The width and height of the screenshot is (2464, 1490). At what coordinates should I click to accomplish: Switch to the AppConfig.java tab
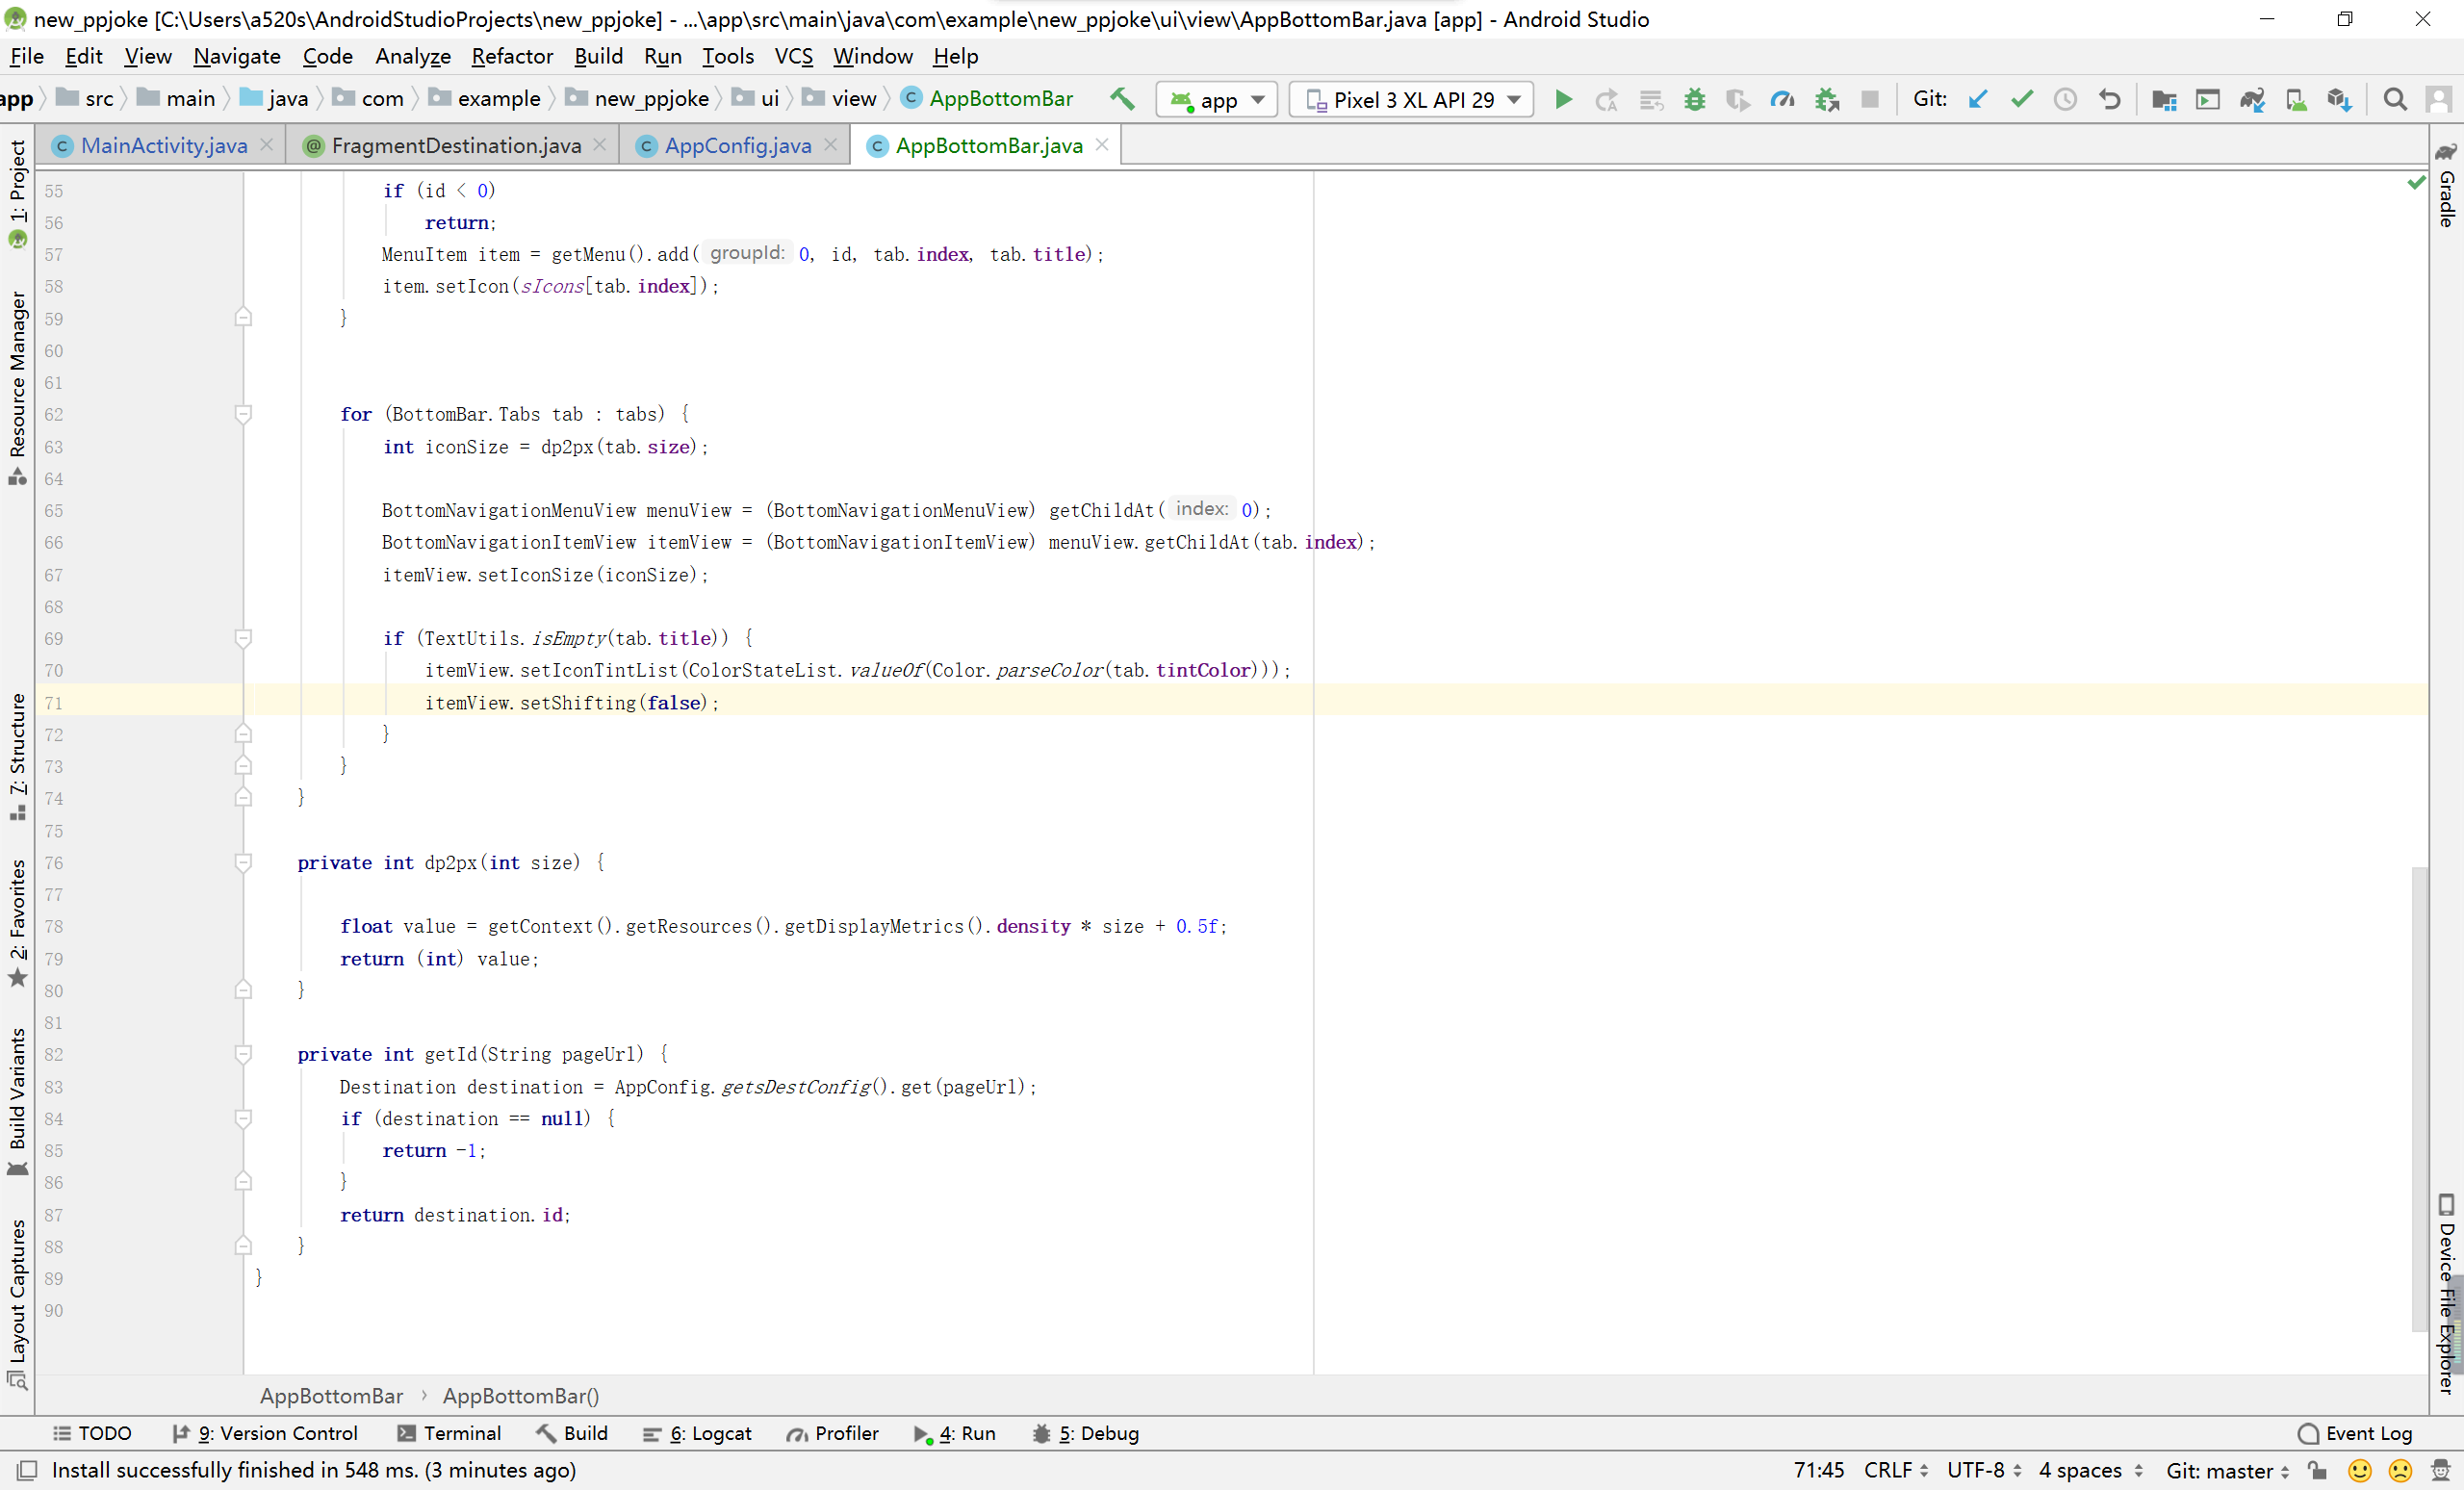coord(737,146)
